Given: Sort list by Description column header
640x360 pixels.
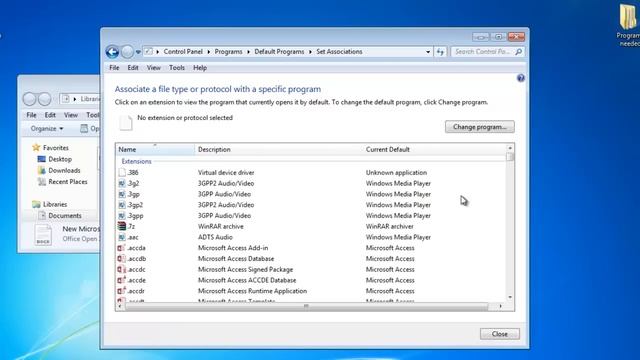Looking at the screenshot, I should (x=278, y=149).
